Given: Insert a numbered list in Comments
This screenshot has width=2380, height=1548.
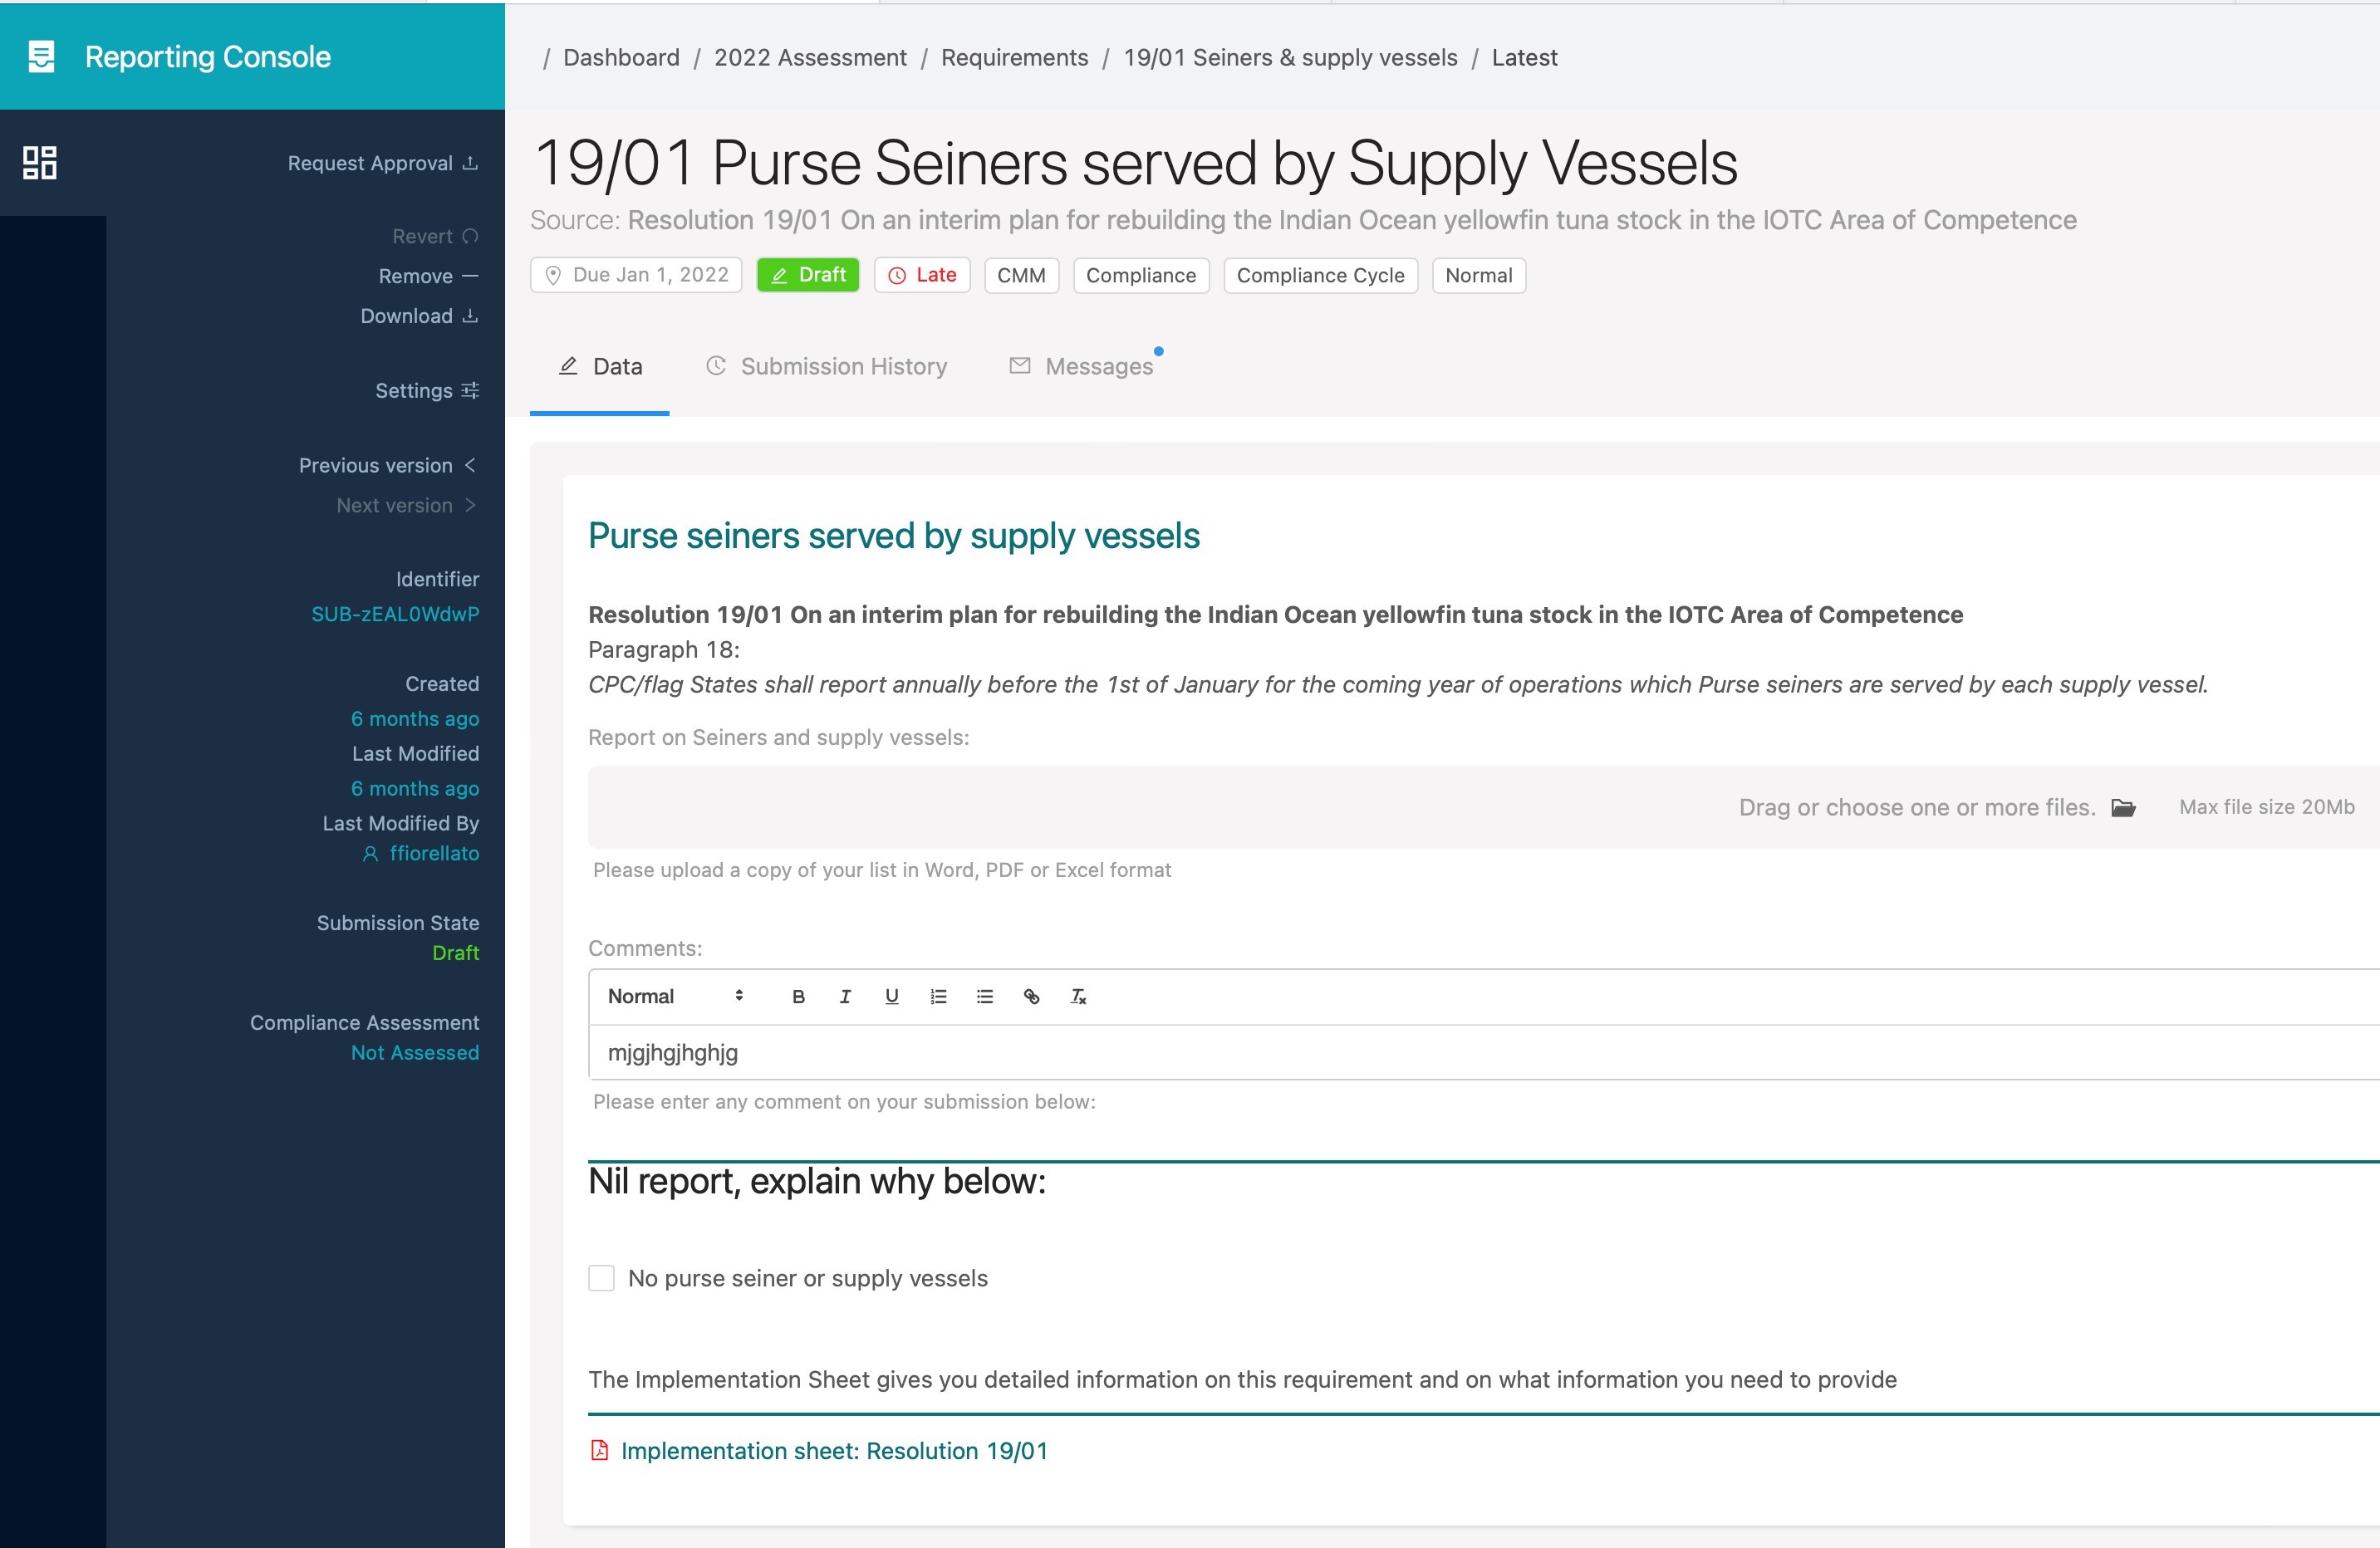Looking at the screenshot, I should tap(938, 996).
